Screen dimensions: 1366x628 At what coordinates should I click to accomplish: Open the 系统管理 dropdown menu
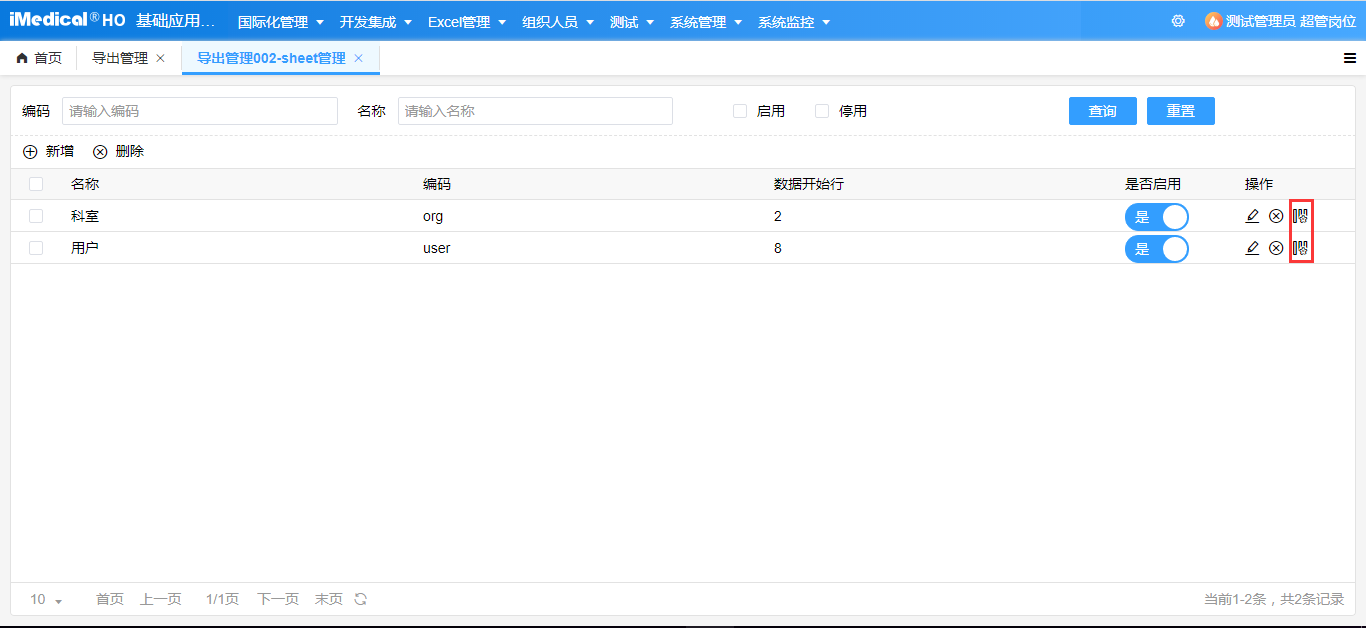[706, 20]
